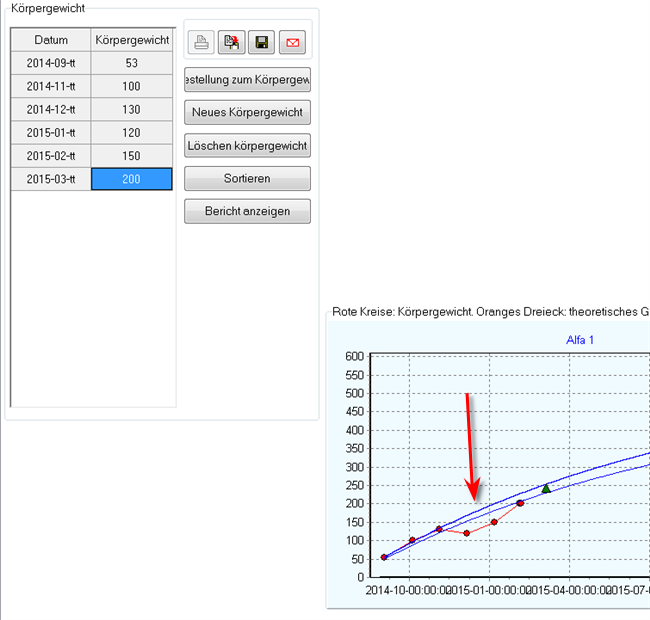Click the red data point at 200 on the chart
This screenshot has width=650, height=620.
pos(520,503)
